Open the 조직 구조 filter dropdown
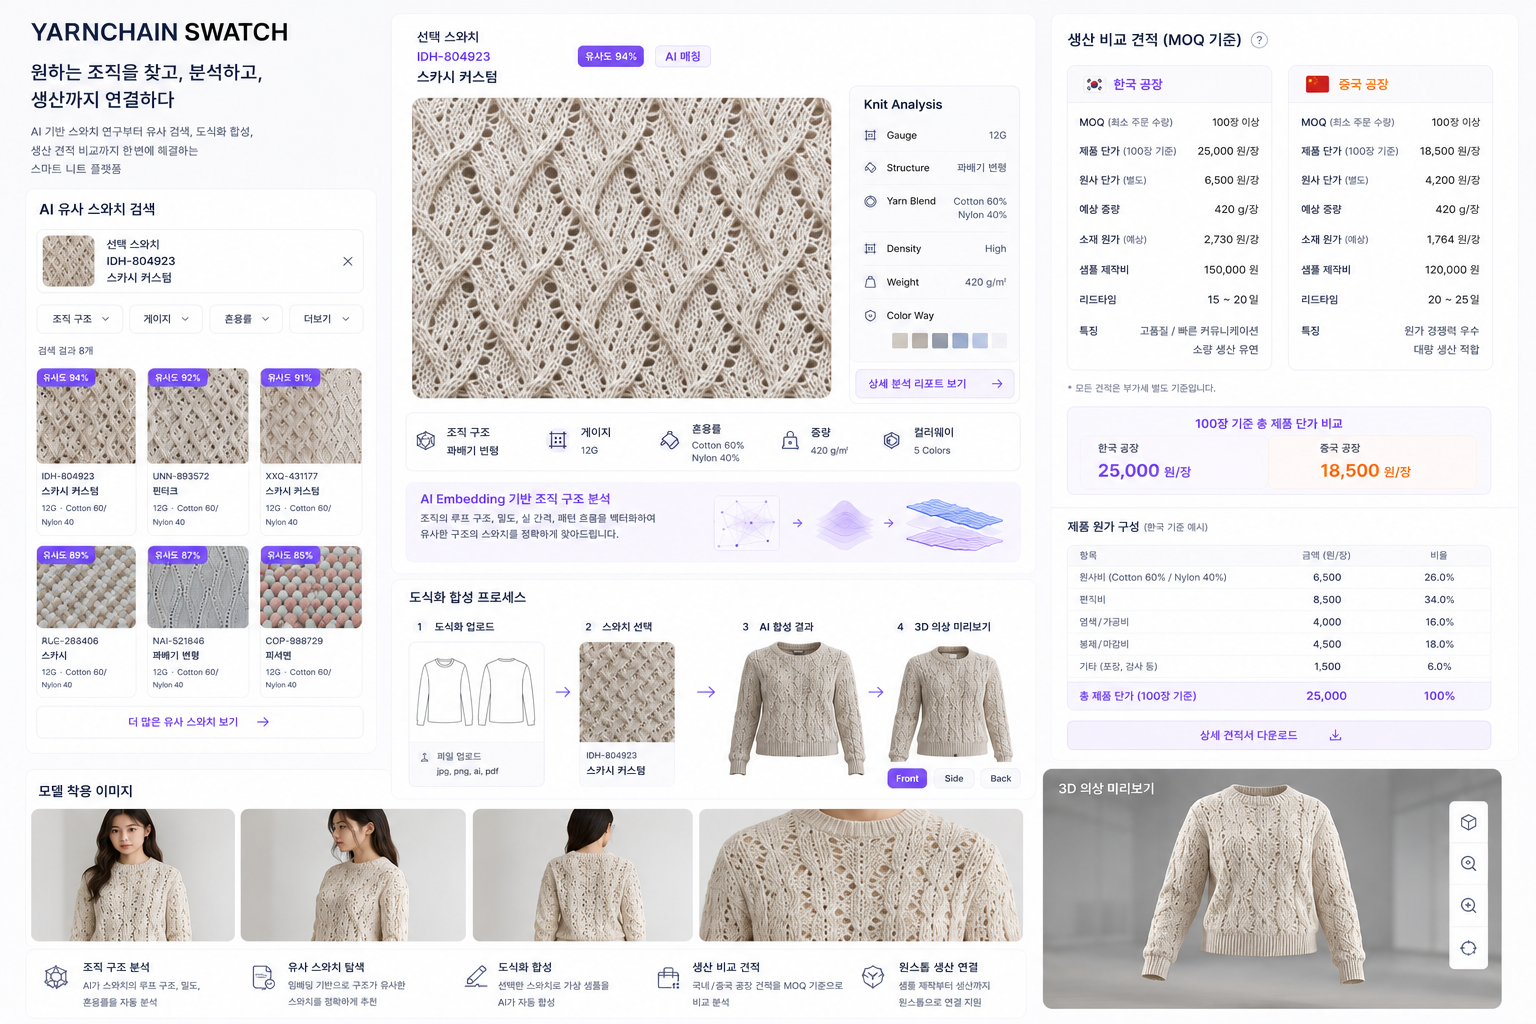This screenshot has width=1536, height=1024. (81, 319)
